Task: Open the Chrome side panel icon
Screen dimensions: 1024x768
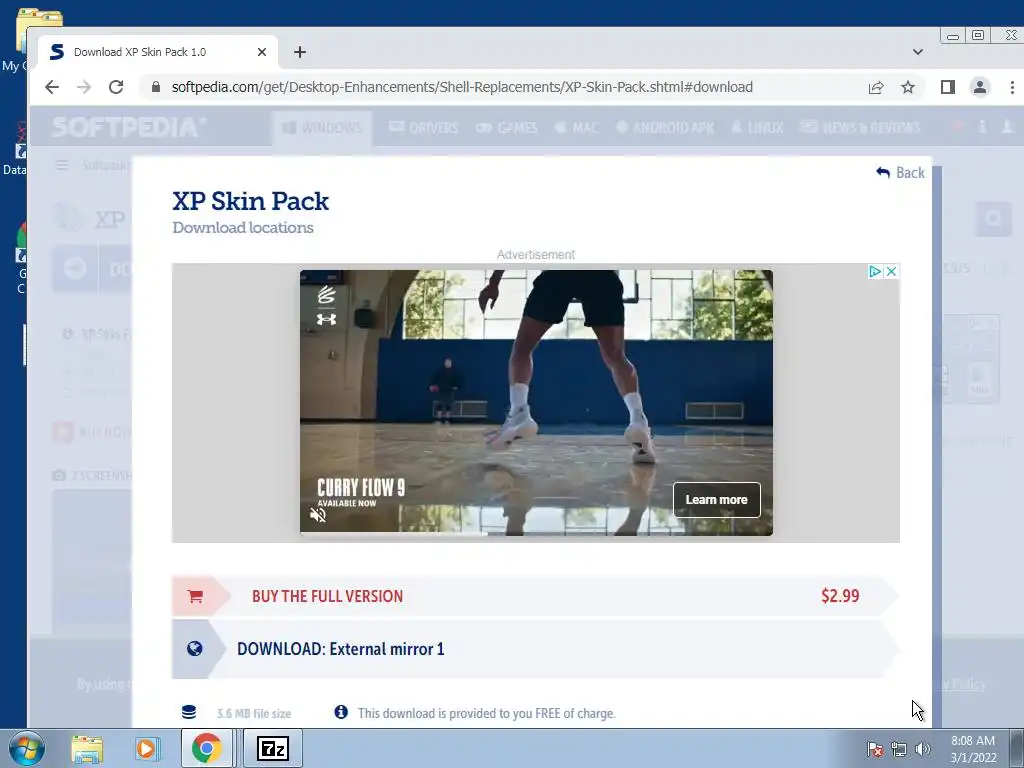Action: pos(948,87)
